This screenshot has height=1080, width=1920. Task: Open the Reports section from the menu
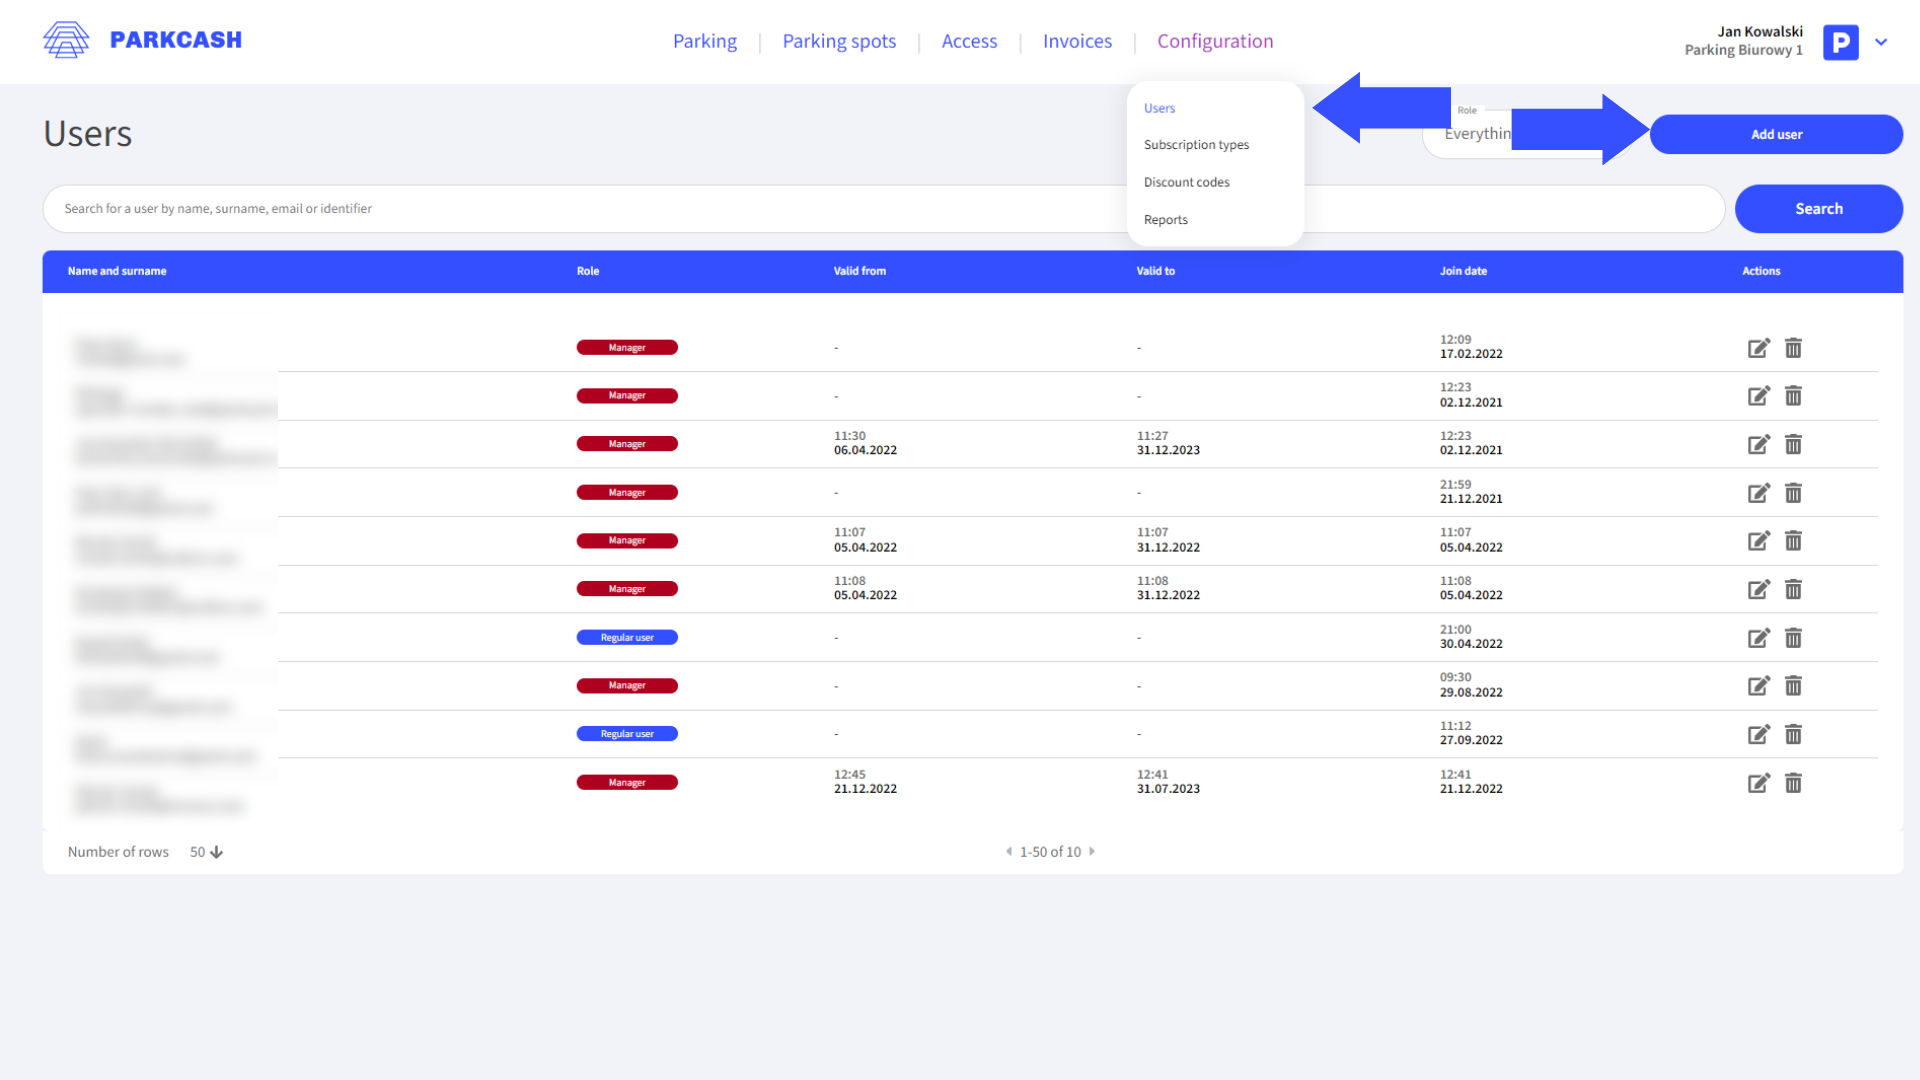coord(1166,219)
